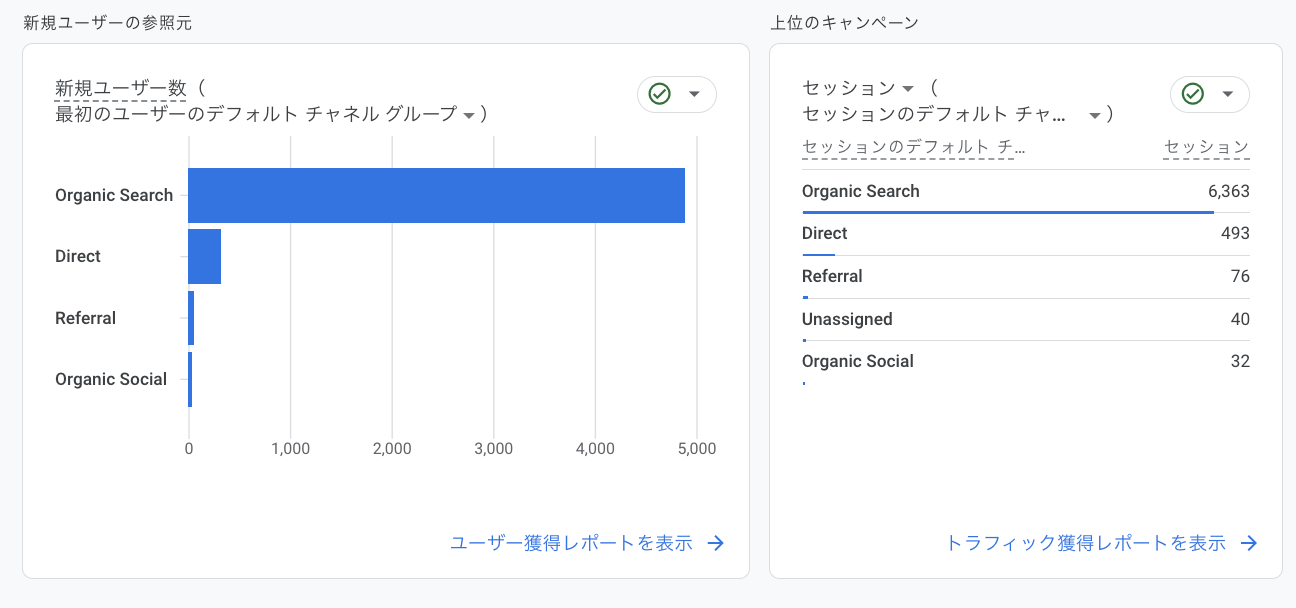Open data quality dropdown arrow in sessions card
This screenshot has width=1296, height=608.
point(1227,94)
